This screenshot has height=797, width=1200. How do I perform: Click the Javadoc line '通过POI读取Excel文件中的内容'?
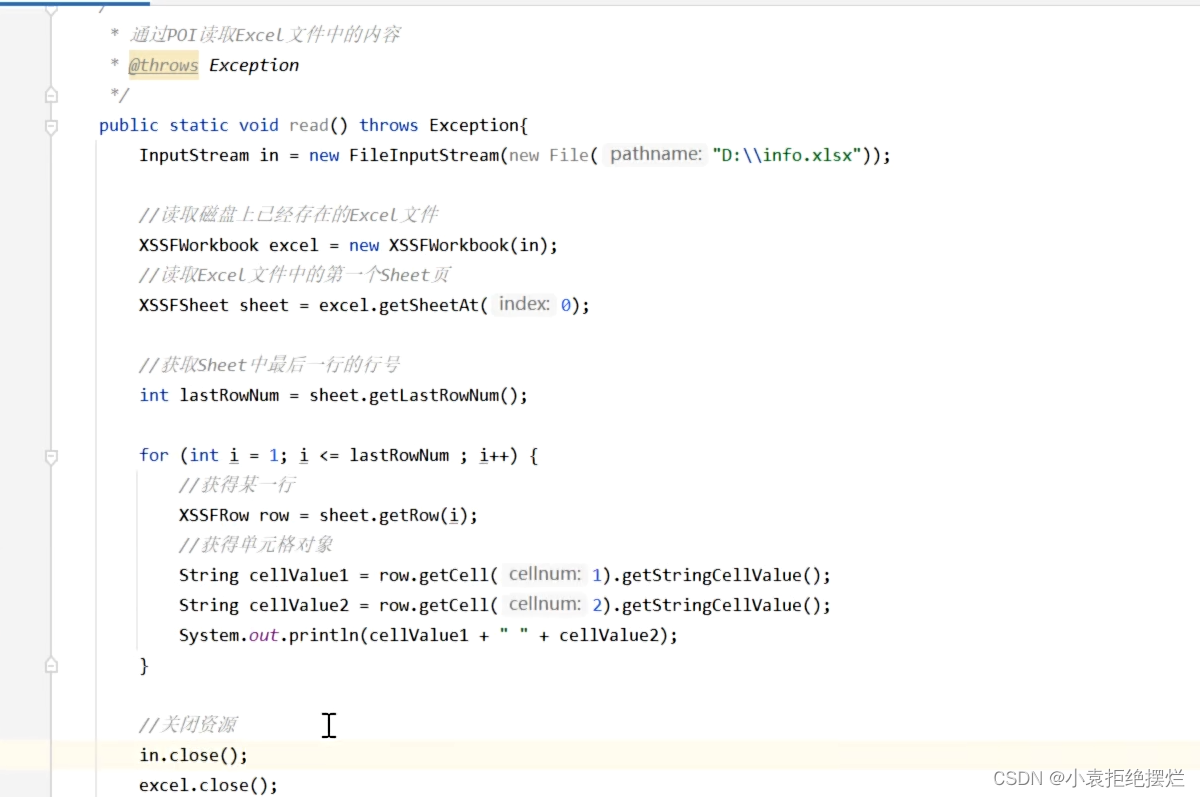tap(264, 35)
